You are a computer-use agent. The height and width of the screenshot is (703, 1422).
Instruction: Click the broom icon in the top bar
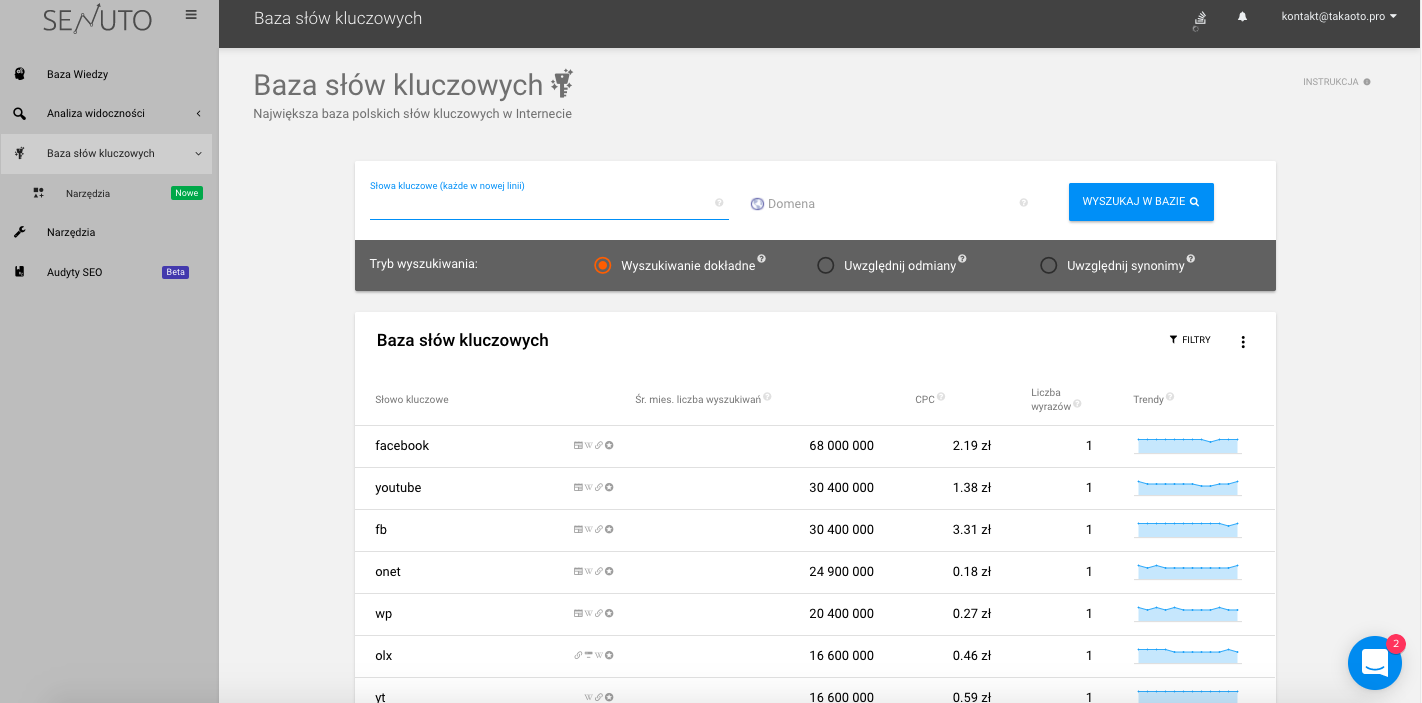click(1199, 20)
